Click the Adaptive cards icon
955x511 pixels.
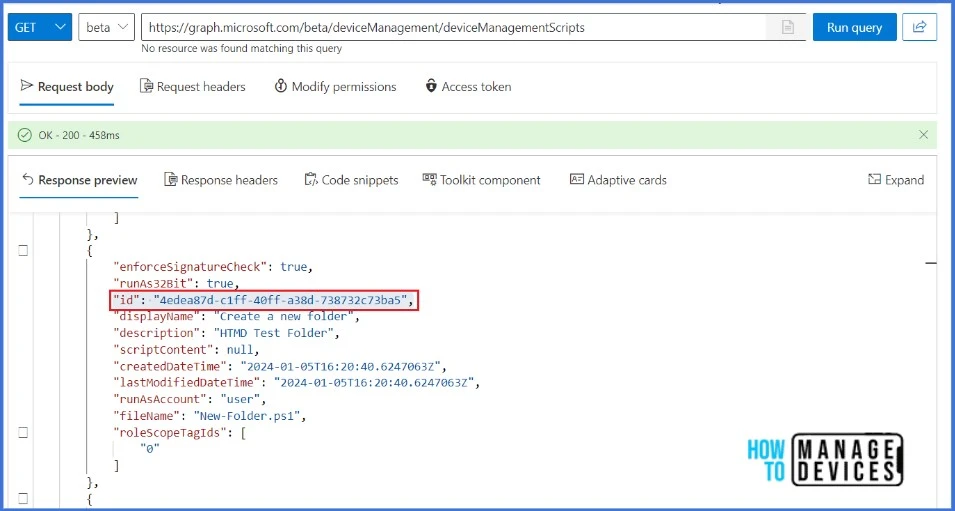(x=577, y=179)
